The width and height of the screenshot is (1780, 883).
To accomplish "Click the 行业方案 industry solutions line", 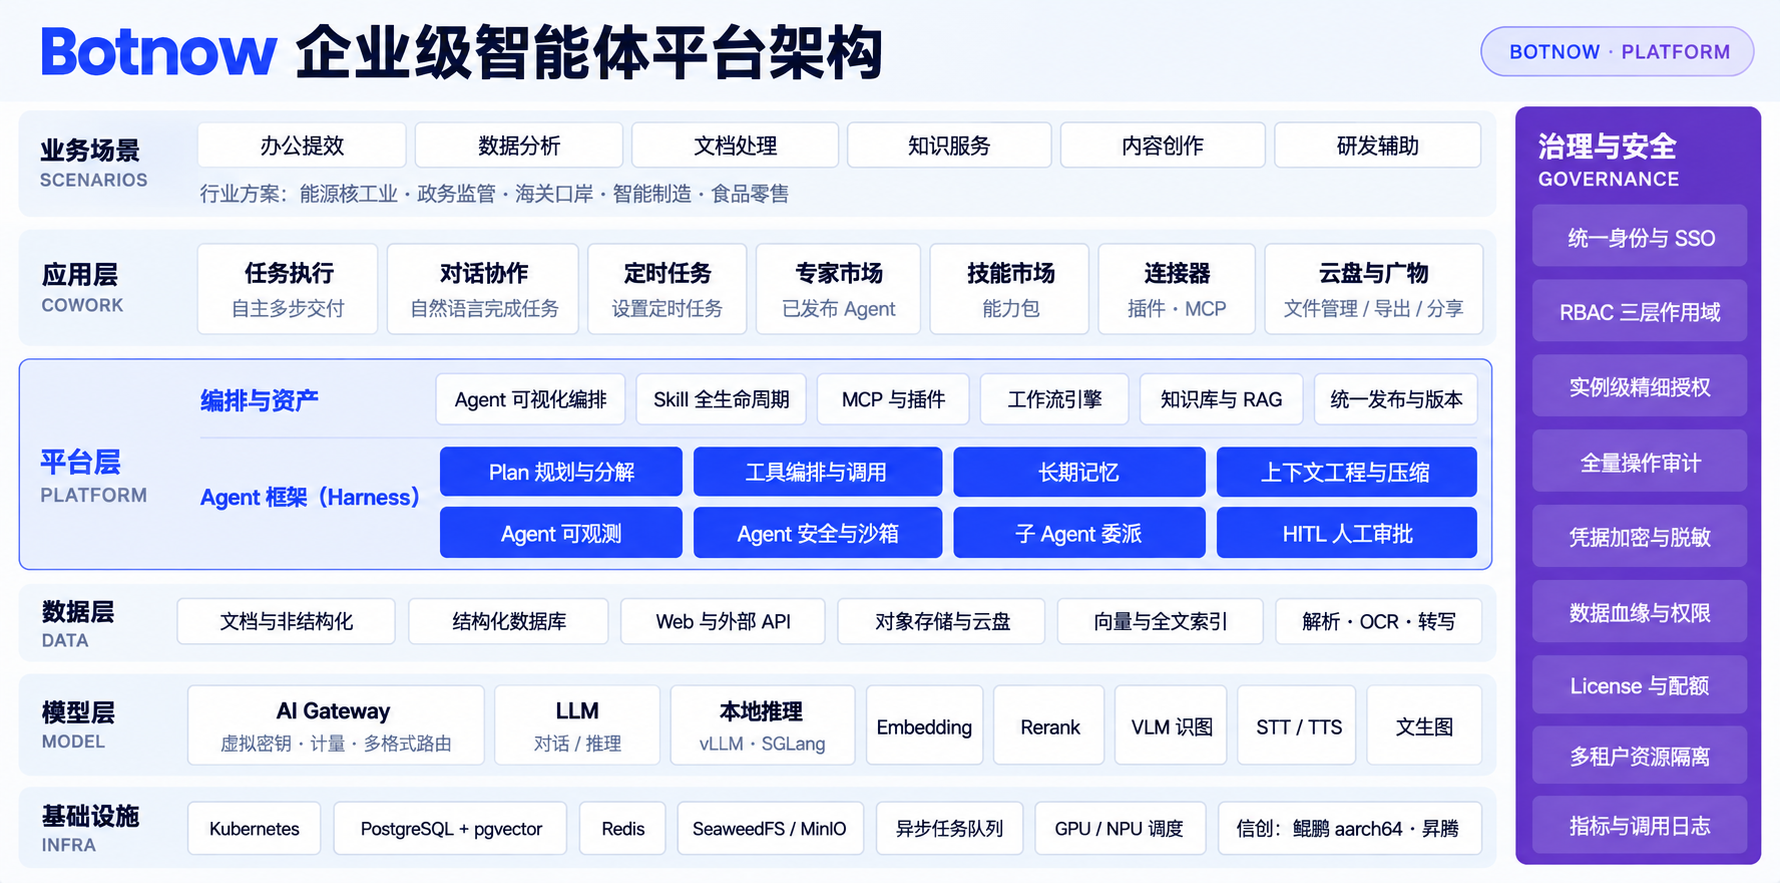I will 494,193.
